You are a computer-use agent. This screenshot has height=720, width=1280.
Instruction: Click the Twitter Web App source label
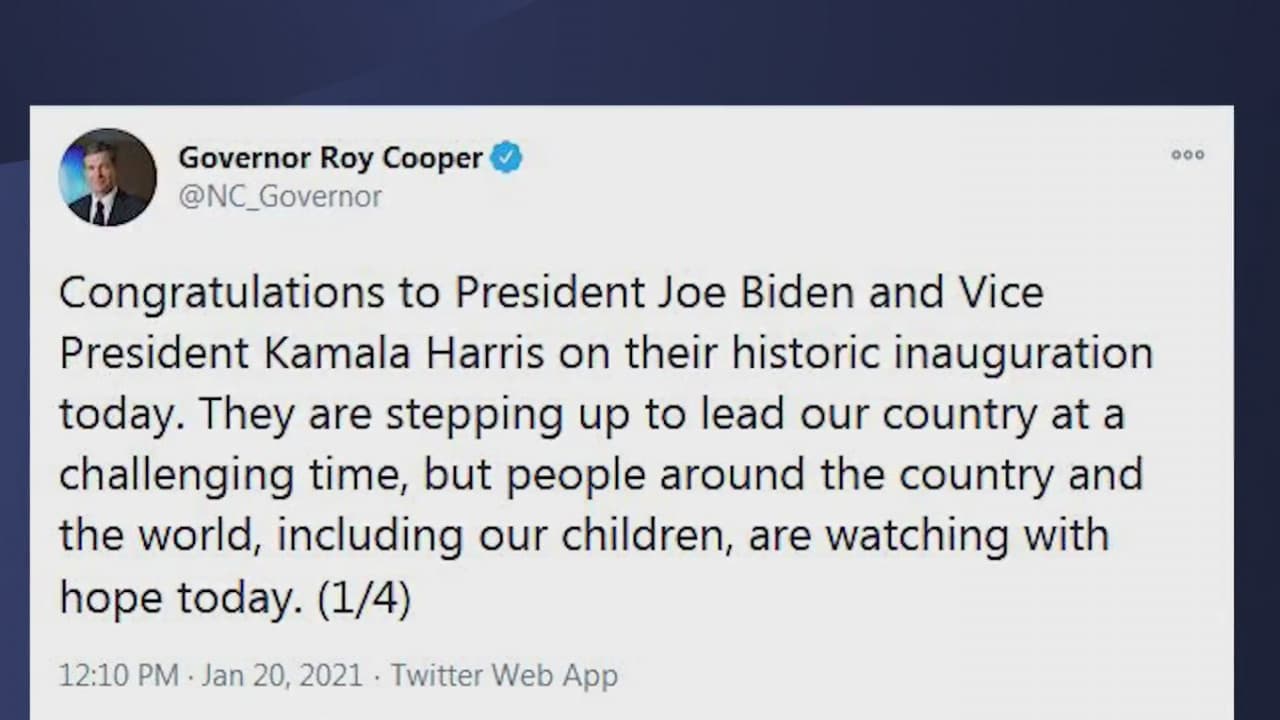[x=504, y=675]
